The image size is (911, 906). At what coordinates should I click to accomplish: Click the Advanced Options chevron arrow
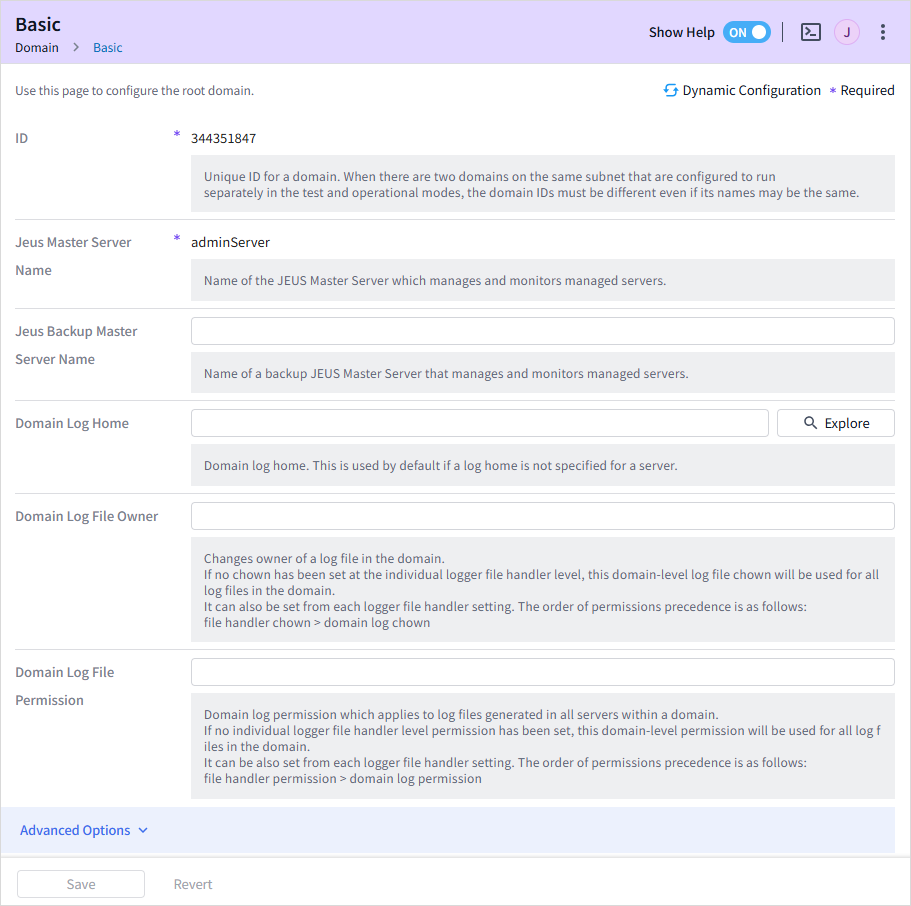click(x=143, y=830)
